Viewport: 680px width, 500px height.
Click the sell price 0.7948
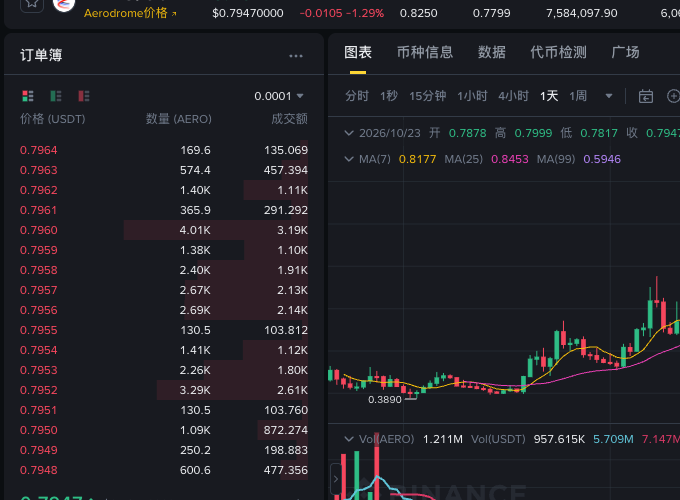39,470
